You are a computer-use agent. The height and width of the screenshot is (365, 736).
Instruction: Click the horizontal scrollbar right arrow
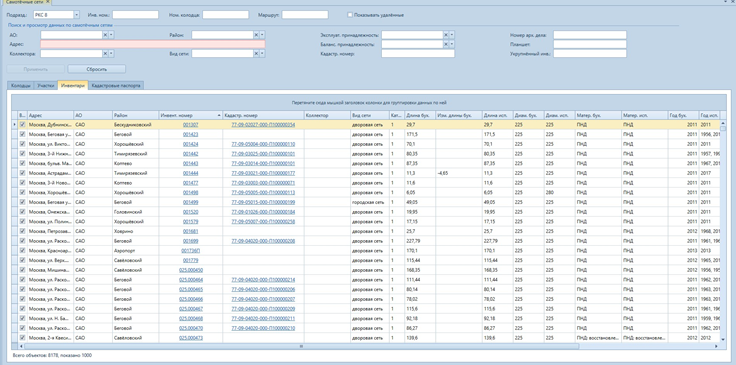coord(716,346)
